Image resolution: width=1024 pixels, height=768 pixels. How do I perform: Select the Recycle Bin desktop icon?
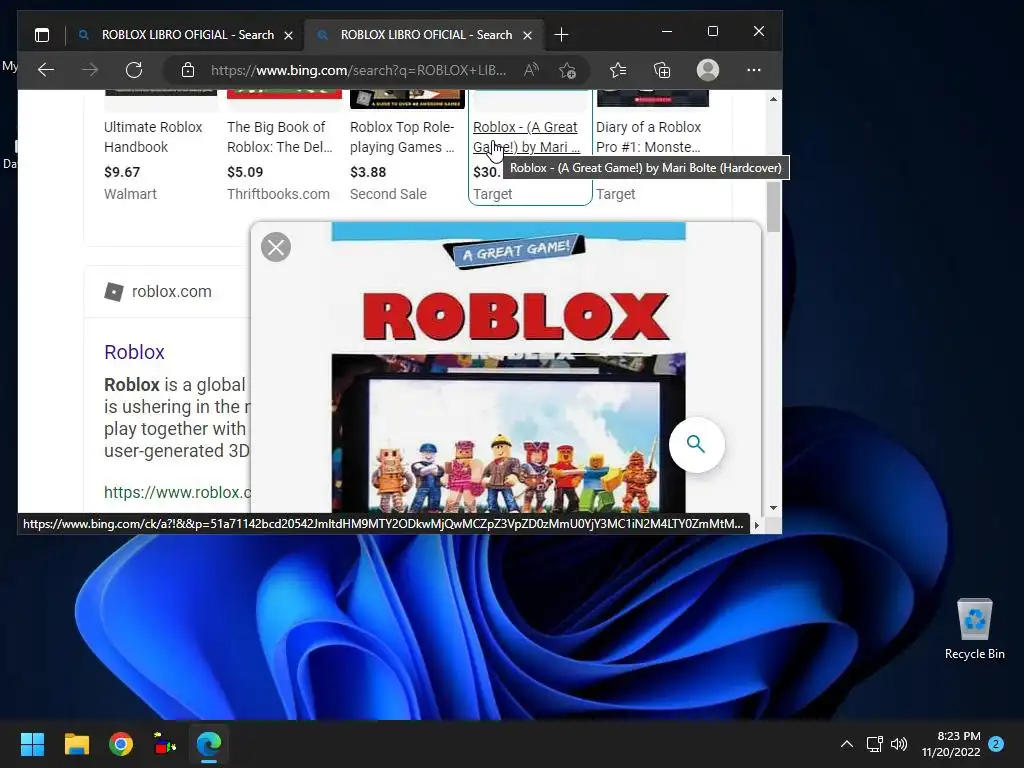click(974, 629)
